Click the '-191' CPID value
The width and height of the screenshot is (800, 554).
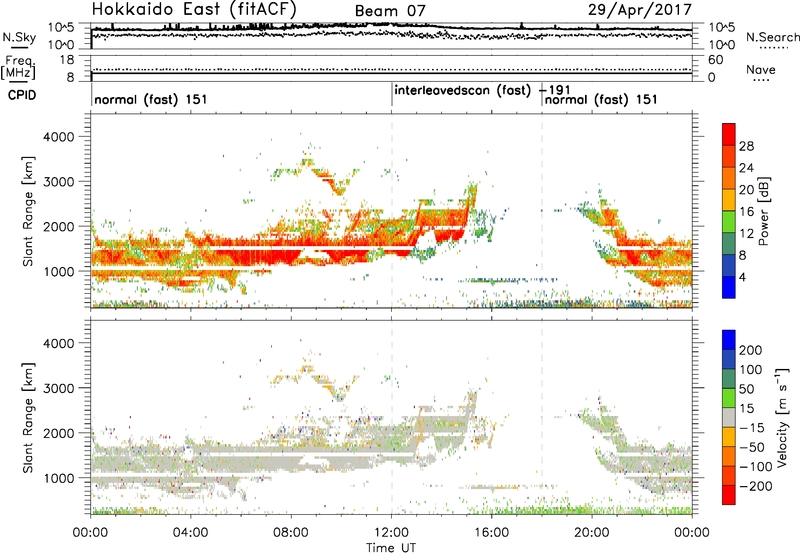pyautogui.click(x=554, y=90)
